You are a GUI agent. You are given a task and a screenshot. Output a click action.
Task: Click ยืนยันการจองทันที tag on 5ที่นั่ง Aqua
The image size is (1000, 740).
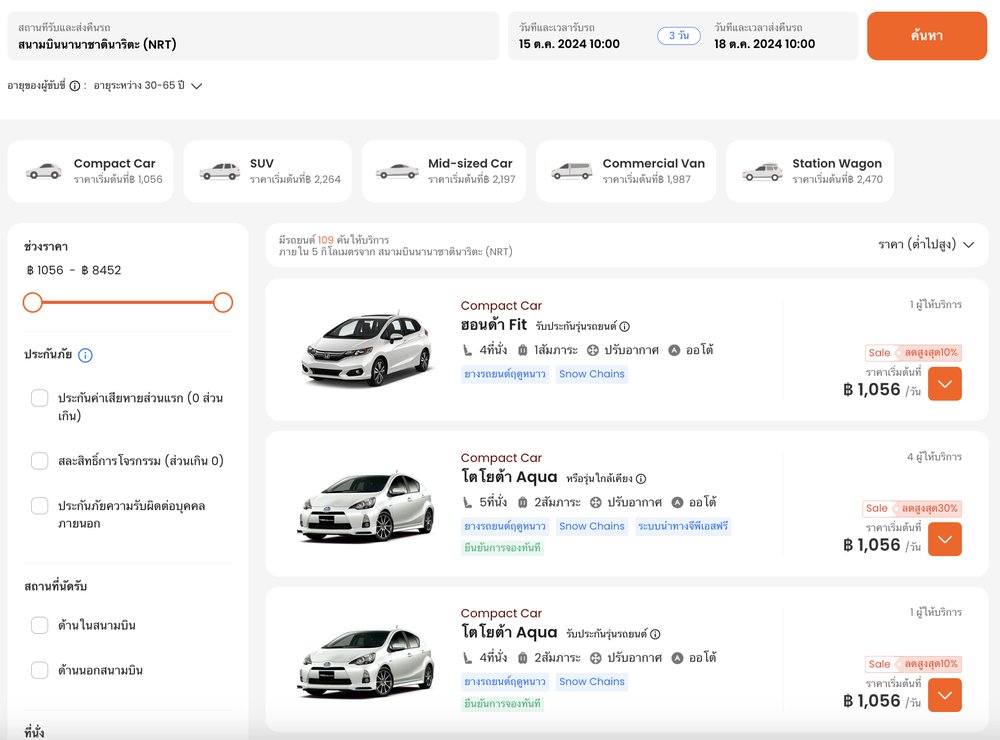[503, 547]
